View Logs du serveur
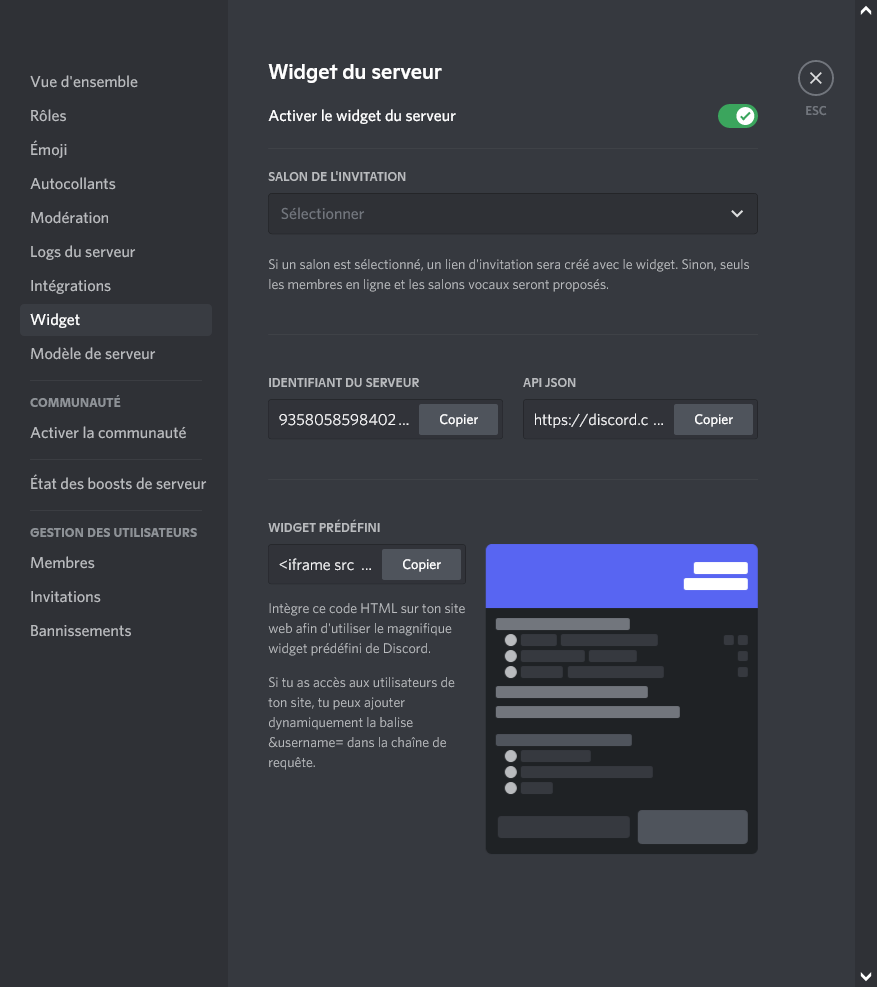The height and width of the screenshot is (987, 877). (82, 252)
